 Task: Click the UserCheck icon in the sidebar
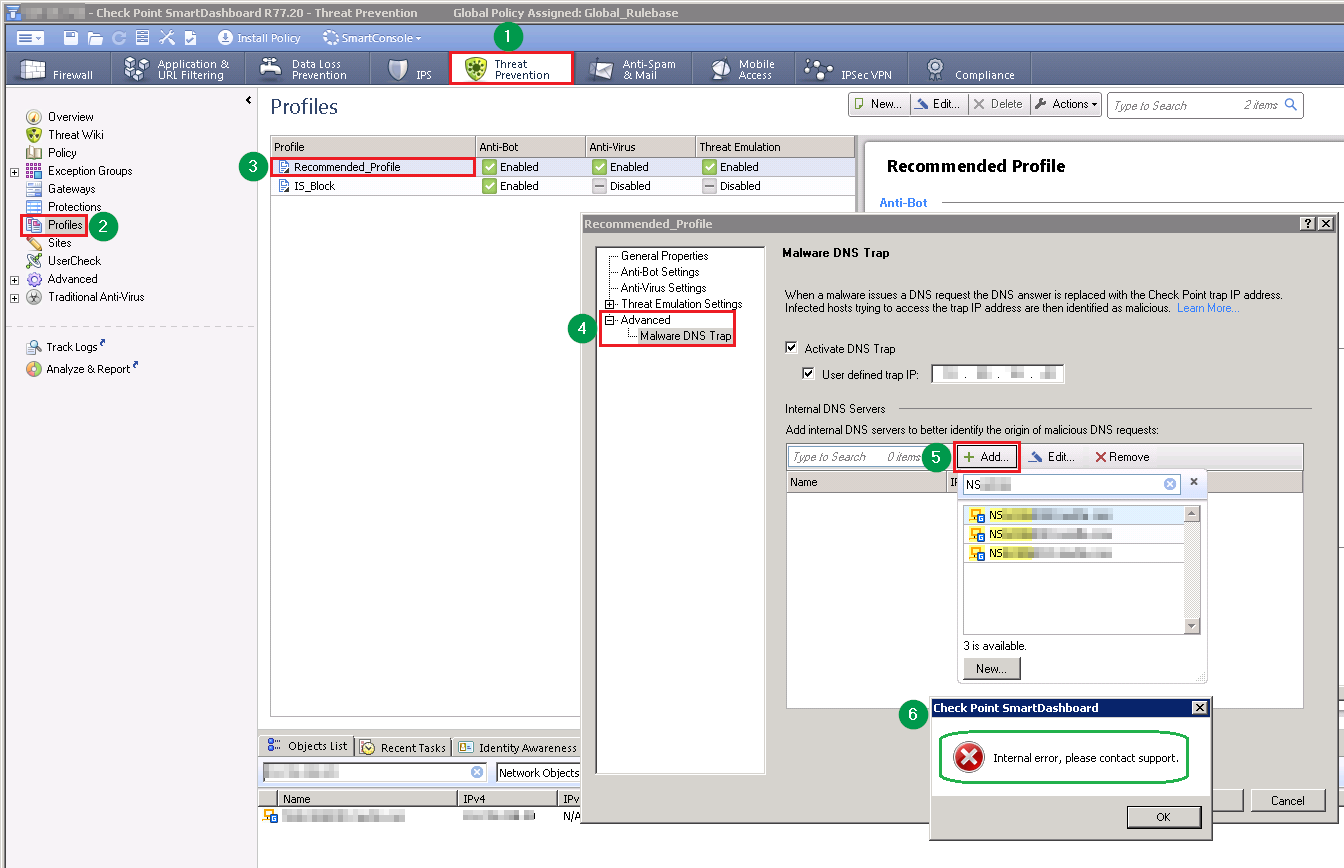pyautogui.click(x=34, y=261)
